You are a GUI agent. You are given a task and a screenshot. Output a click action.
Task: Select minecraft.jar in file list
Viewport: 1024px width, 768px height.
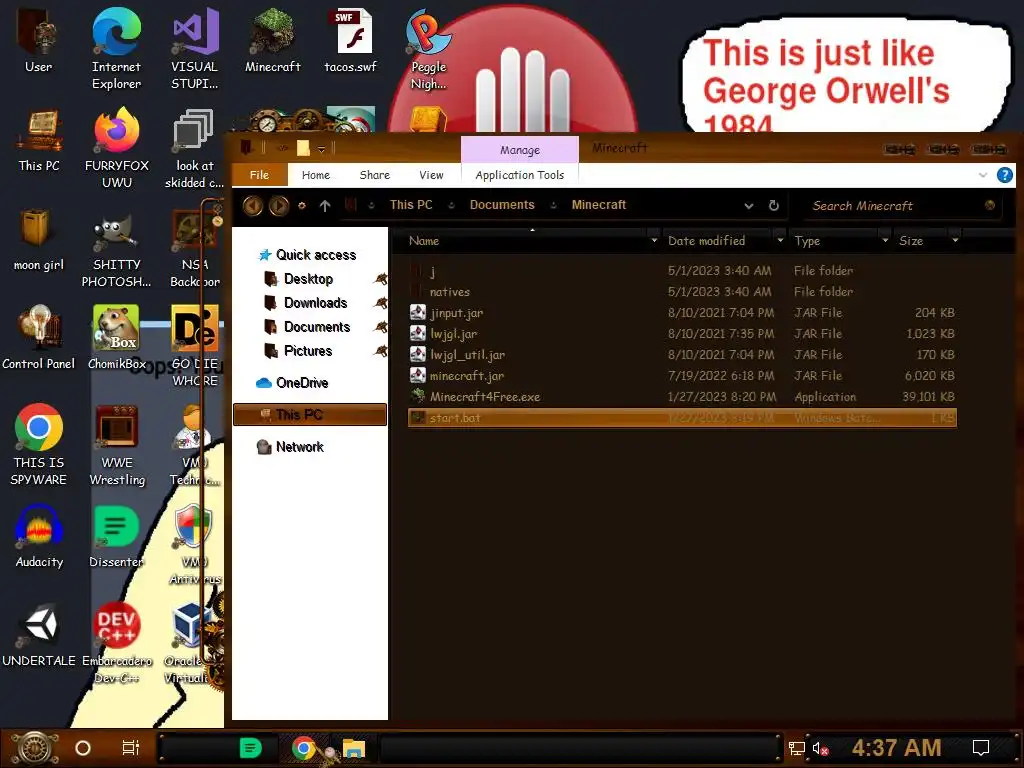pos(682,376)
